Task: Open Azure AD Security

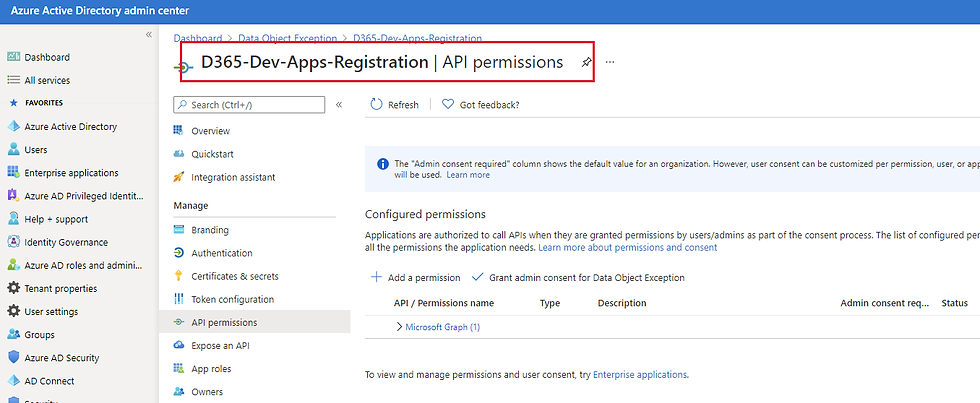Action: point(61,357)
